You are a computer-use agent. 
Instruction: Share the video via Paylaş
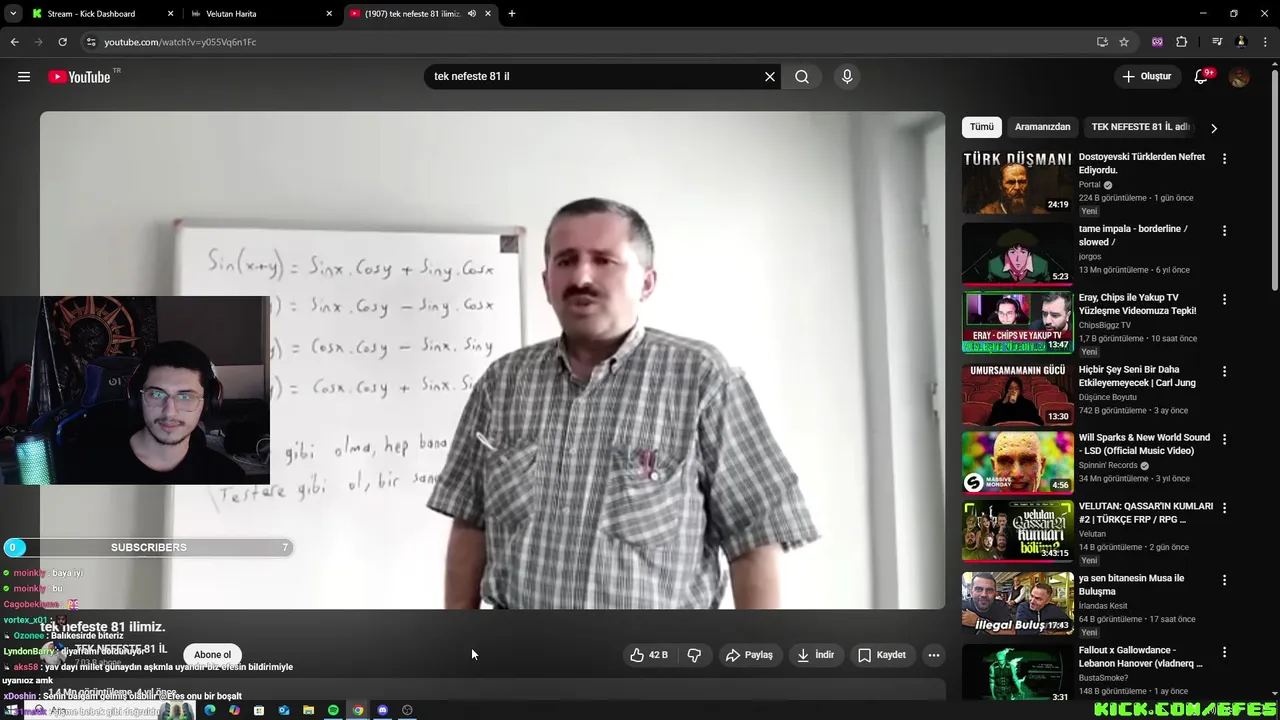click(x=750, y=655)
